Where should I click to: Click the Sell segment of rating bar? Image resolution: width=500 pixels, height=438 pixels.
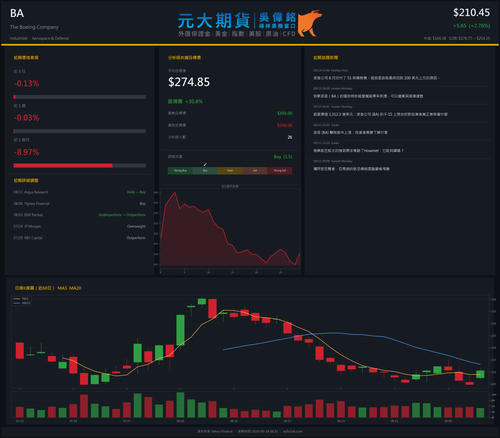[x=255, y=171]
